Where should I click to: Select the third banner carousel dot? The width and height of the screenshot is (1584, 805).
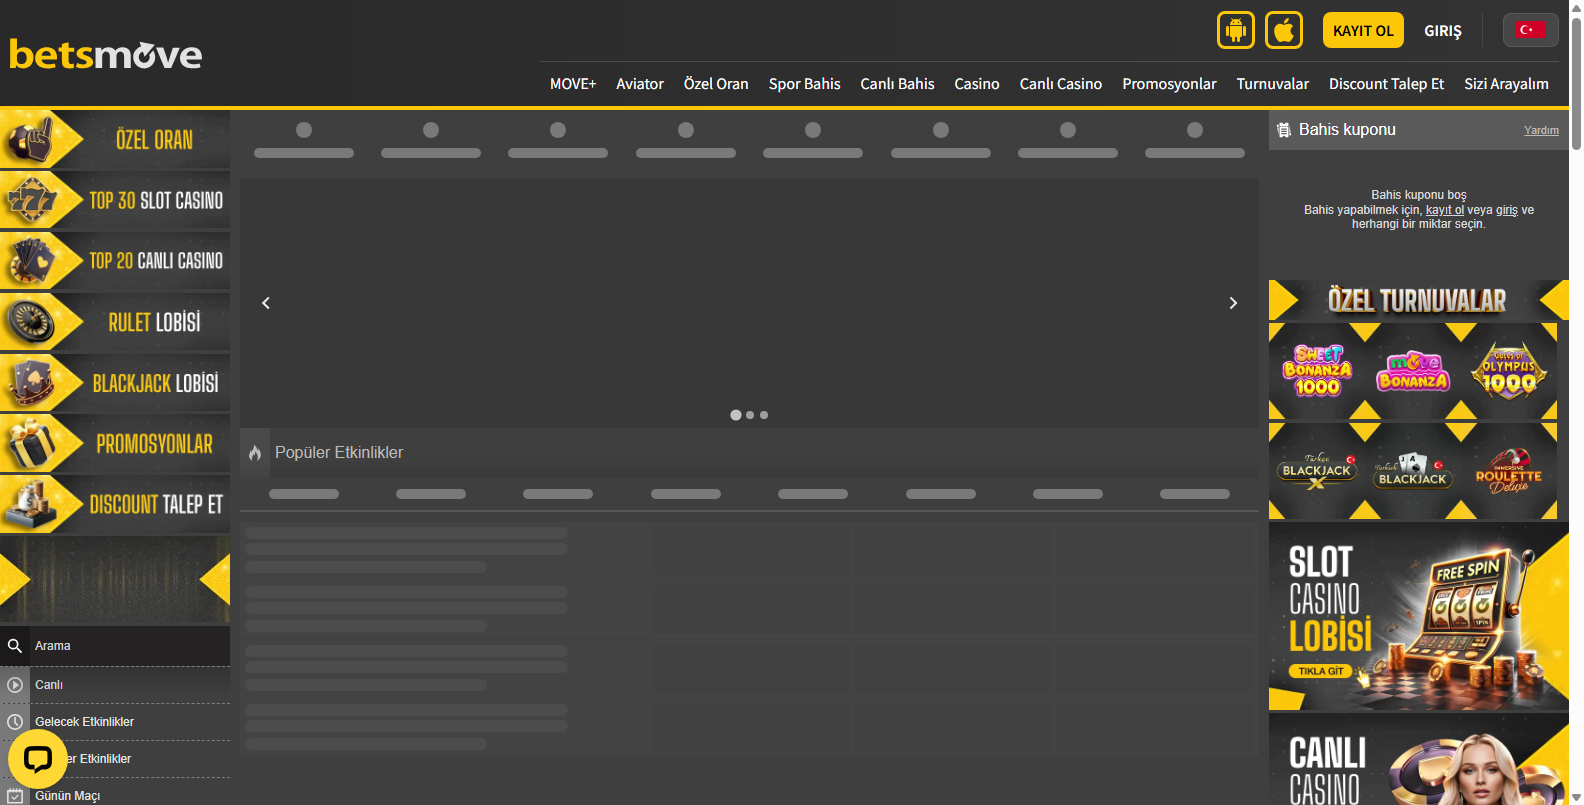pyautogui.click(x=764, y=415)
